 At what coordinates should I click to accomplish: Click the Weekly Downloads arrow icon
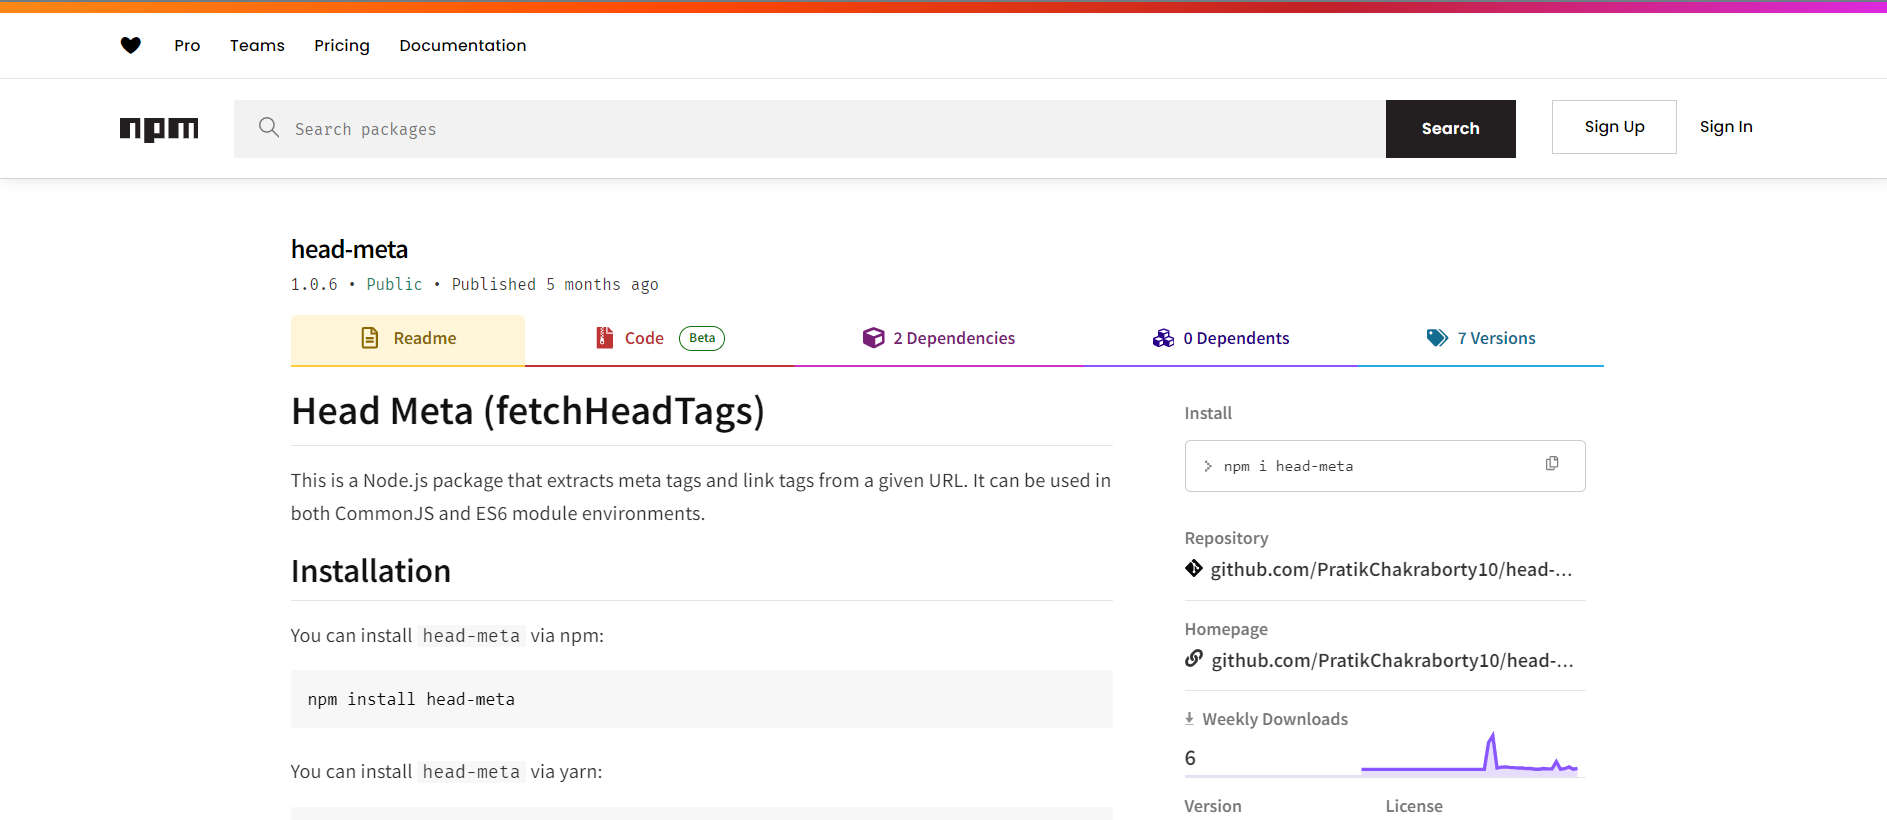(1189, 719)
